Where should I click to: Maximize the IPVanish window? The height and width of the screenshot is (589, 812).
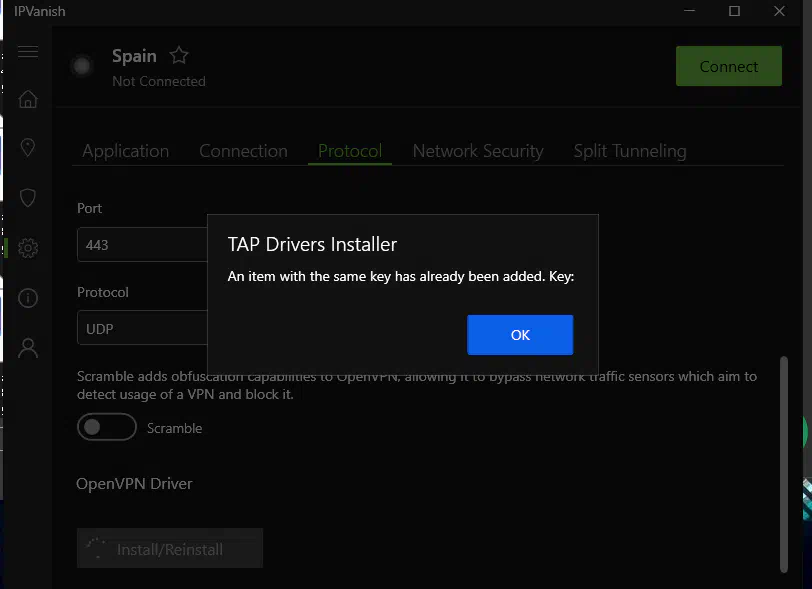pos(734,11)
